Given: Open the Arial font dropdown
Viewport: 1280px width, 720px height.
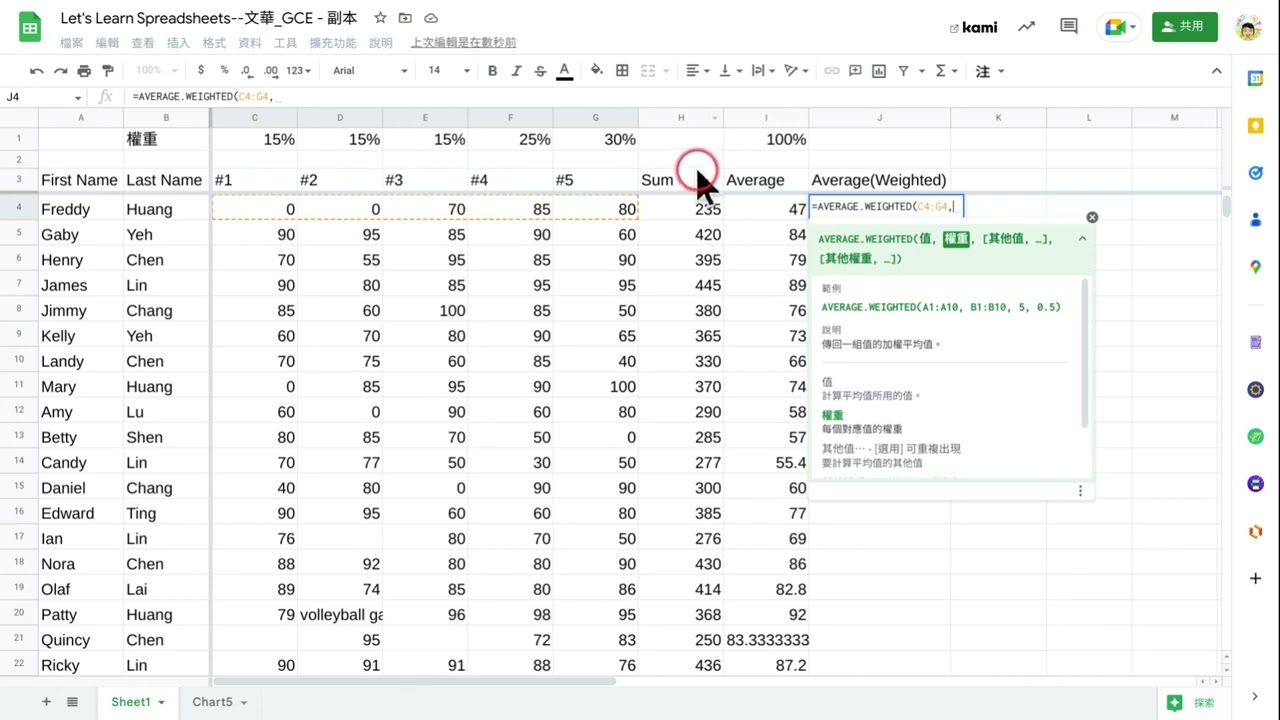Looking at the screenshot, I should click(x=370, y=71).
